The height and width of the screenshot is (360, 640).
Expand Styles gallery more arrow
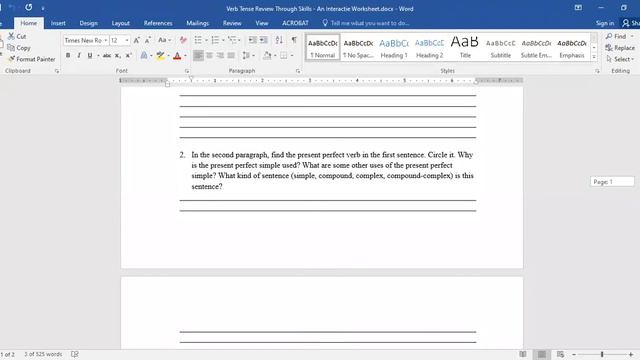click(x=594, y=57)
